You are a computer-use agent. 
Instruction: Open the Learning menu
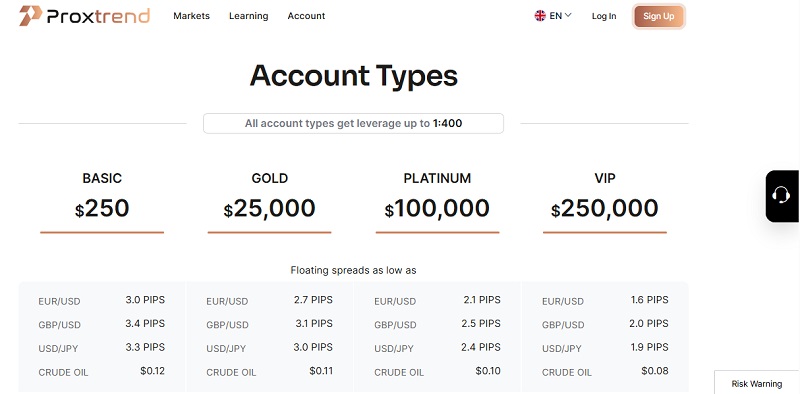point(248,16)
